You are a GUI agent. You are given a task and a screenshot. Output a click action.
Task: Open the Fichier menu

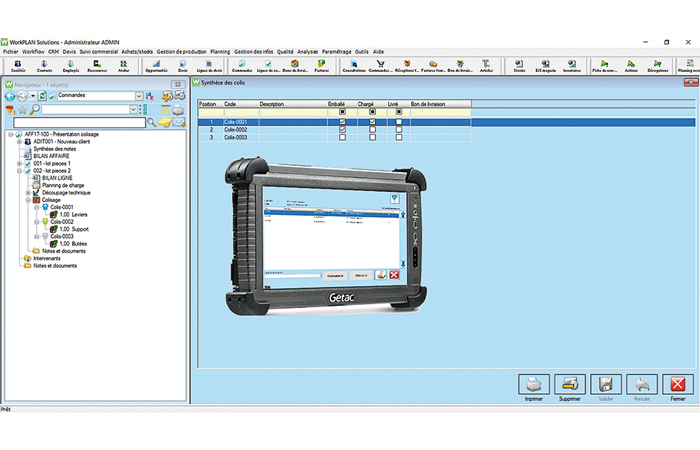point(11,52)
